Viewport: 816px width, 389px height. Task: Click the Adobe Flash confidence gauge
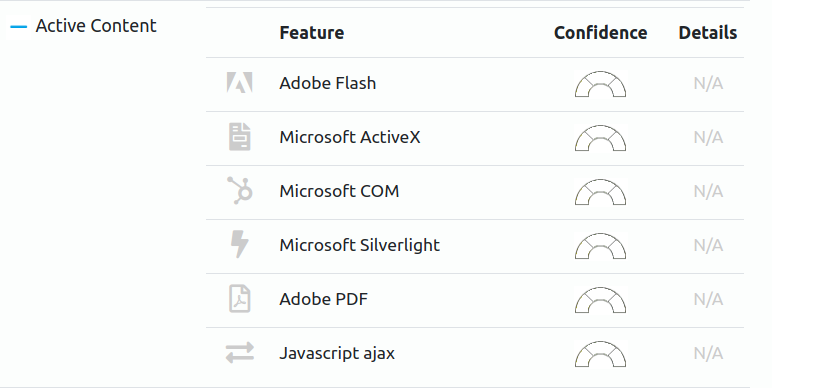point(600,84)
